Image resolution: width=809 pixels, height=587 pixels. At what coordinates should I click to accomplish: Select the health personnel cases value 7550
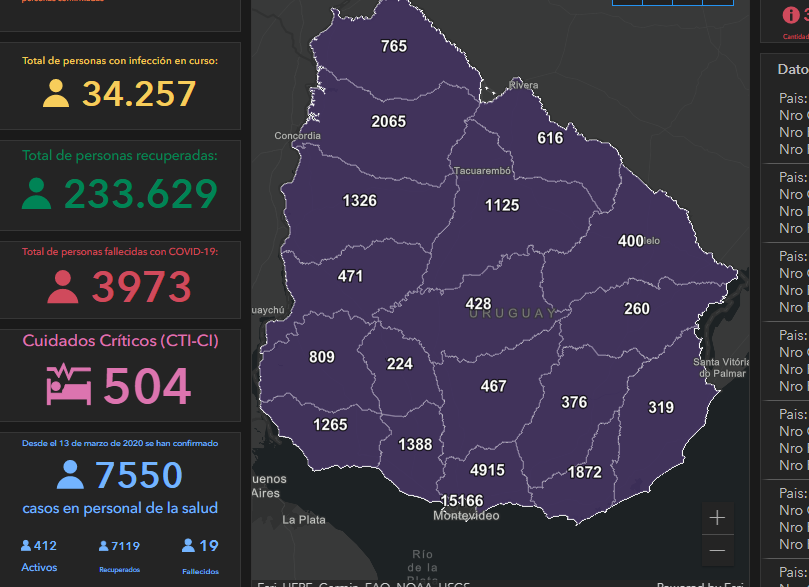[139, 475]
